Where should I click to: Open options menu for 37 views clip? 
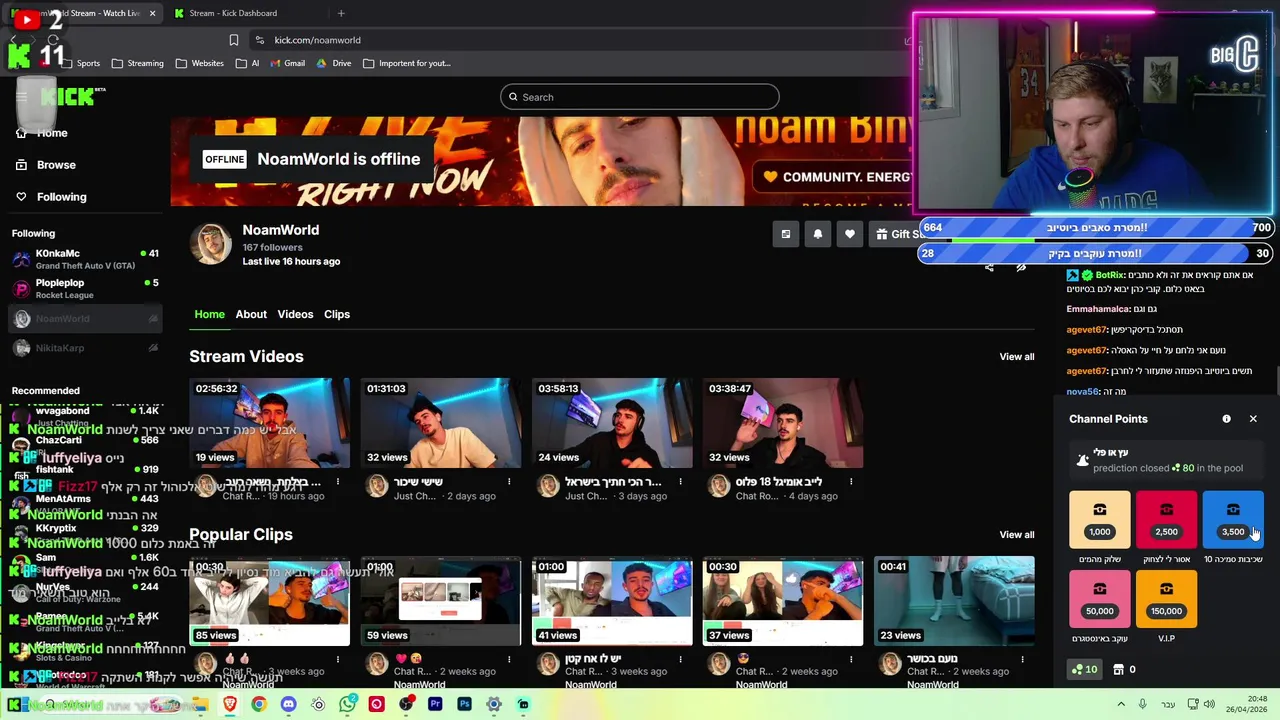click(851, 660)
